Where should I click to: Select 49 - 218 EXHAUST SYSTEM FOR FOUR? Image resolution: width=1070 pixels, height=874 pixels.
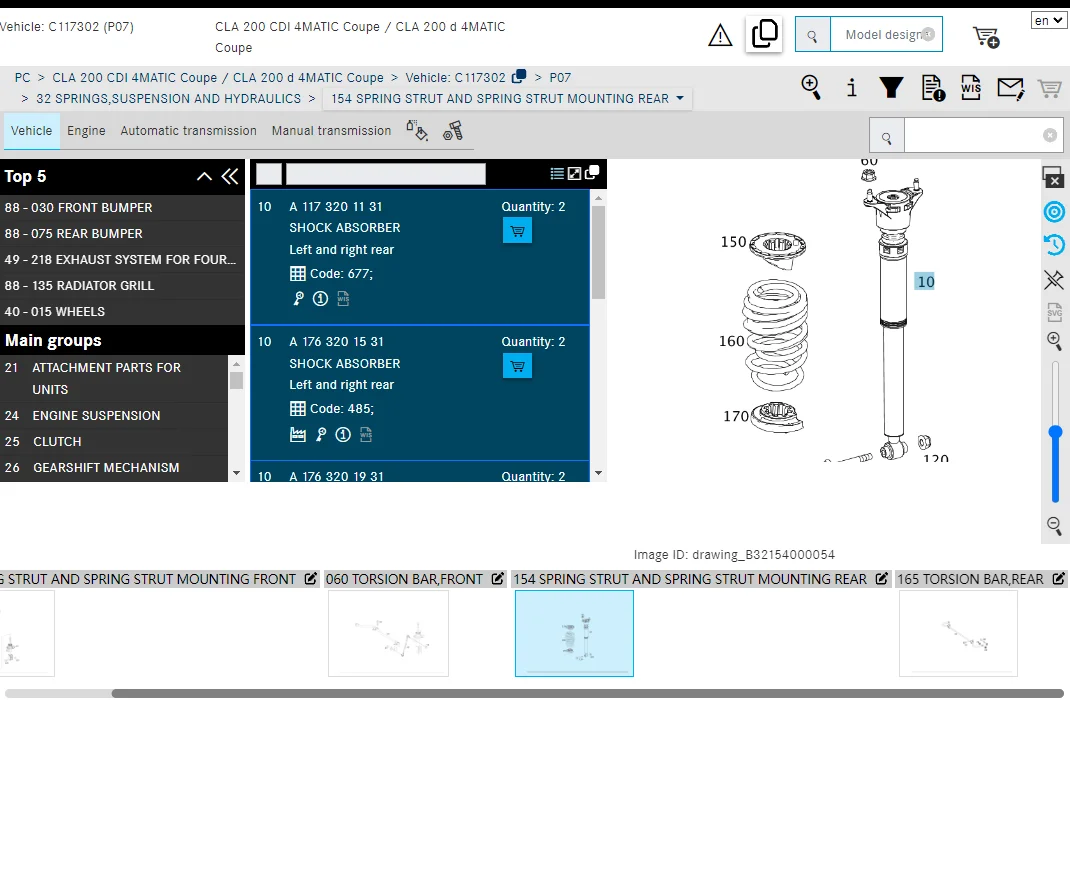(122, 259)
